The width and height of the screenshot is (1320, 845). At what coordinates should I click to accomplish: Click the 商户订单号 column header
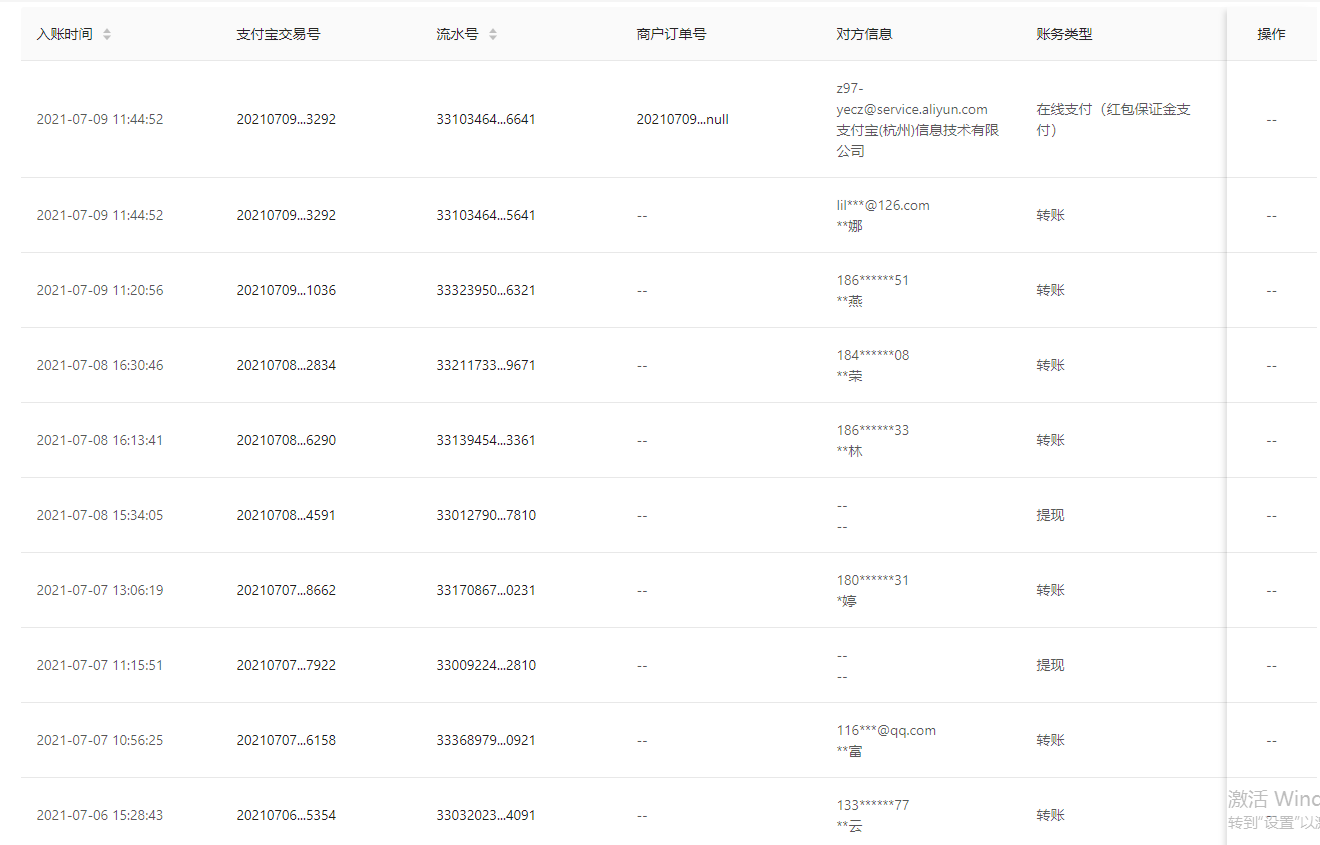click(671, 34)
